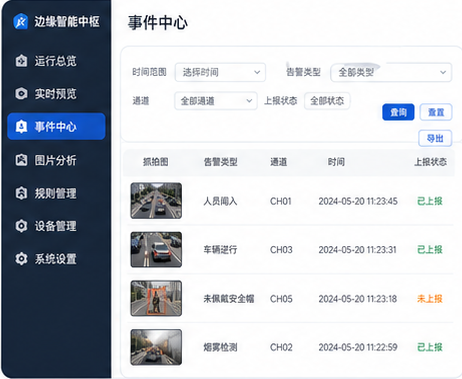Viewport: 462px width, 379px height.
Task: Click the 边缘智能中枢 logo icon
Action: tap(21, 22)
